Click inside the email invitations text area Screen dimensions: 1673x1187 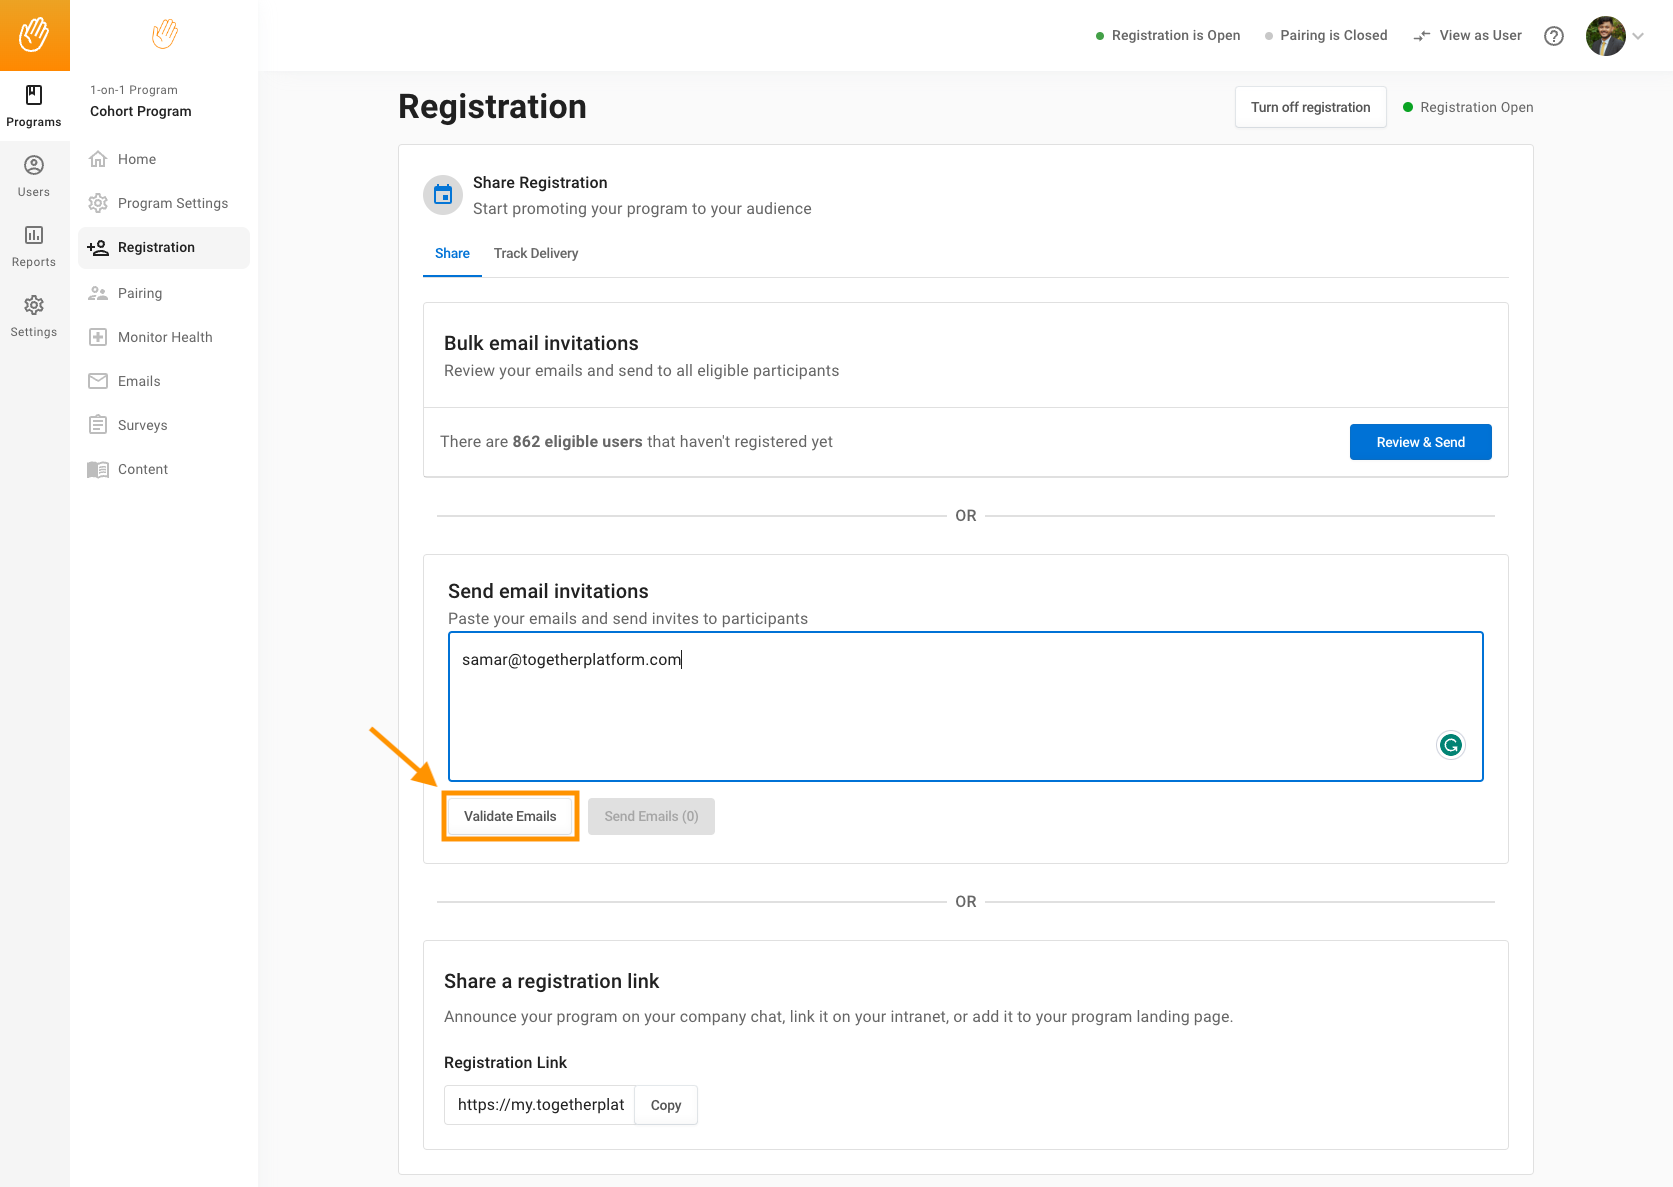[x=965, y=706]
